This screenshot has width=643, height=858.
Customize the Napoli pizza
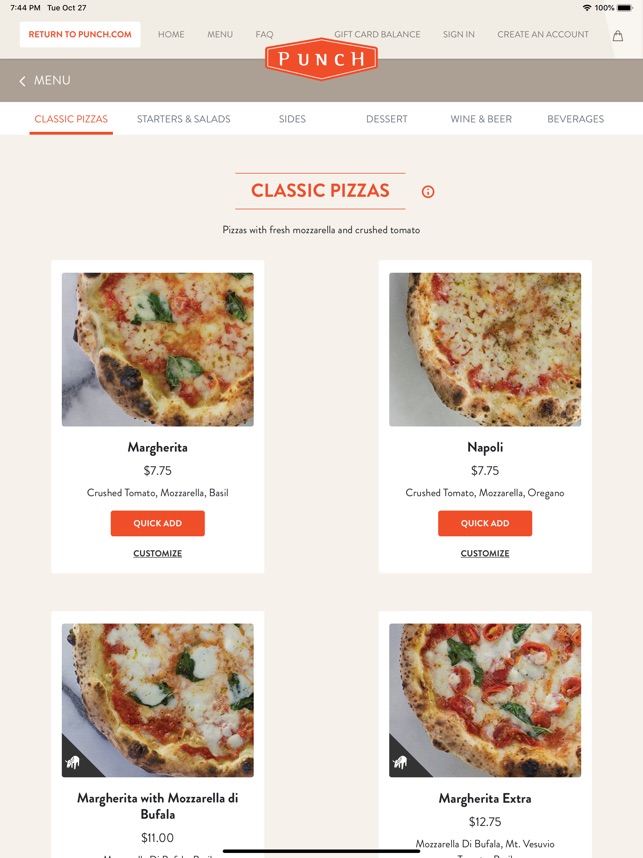tap(485, 553)
